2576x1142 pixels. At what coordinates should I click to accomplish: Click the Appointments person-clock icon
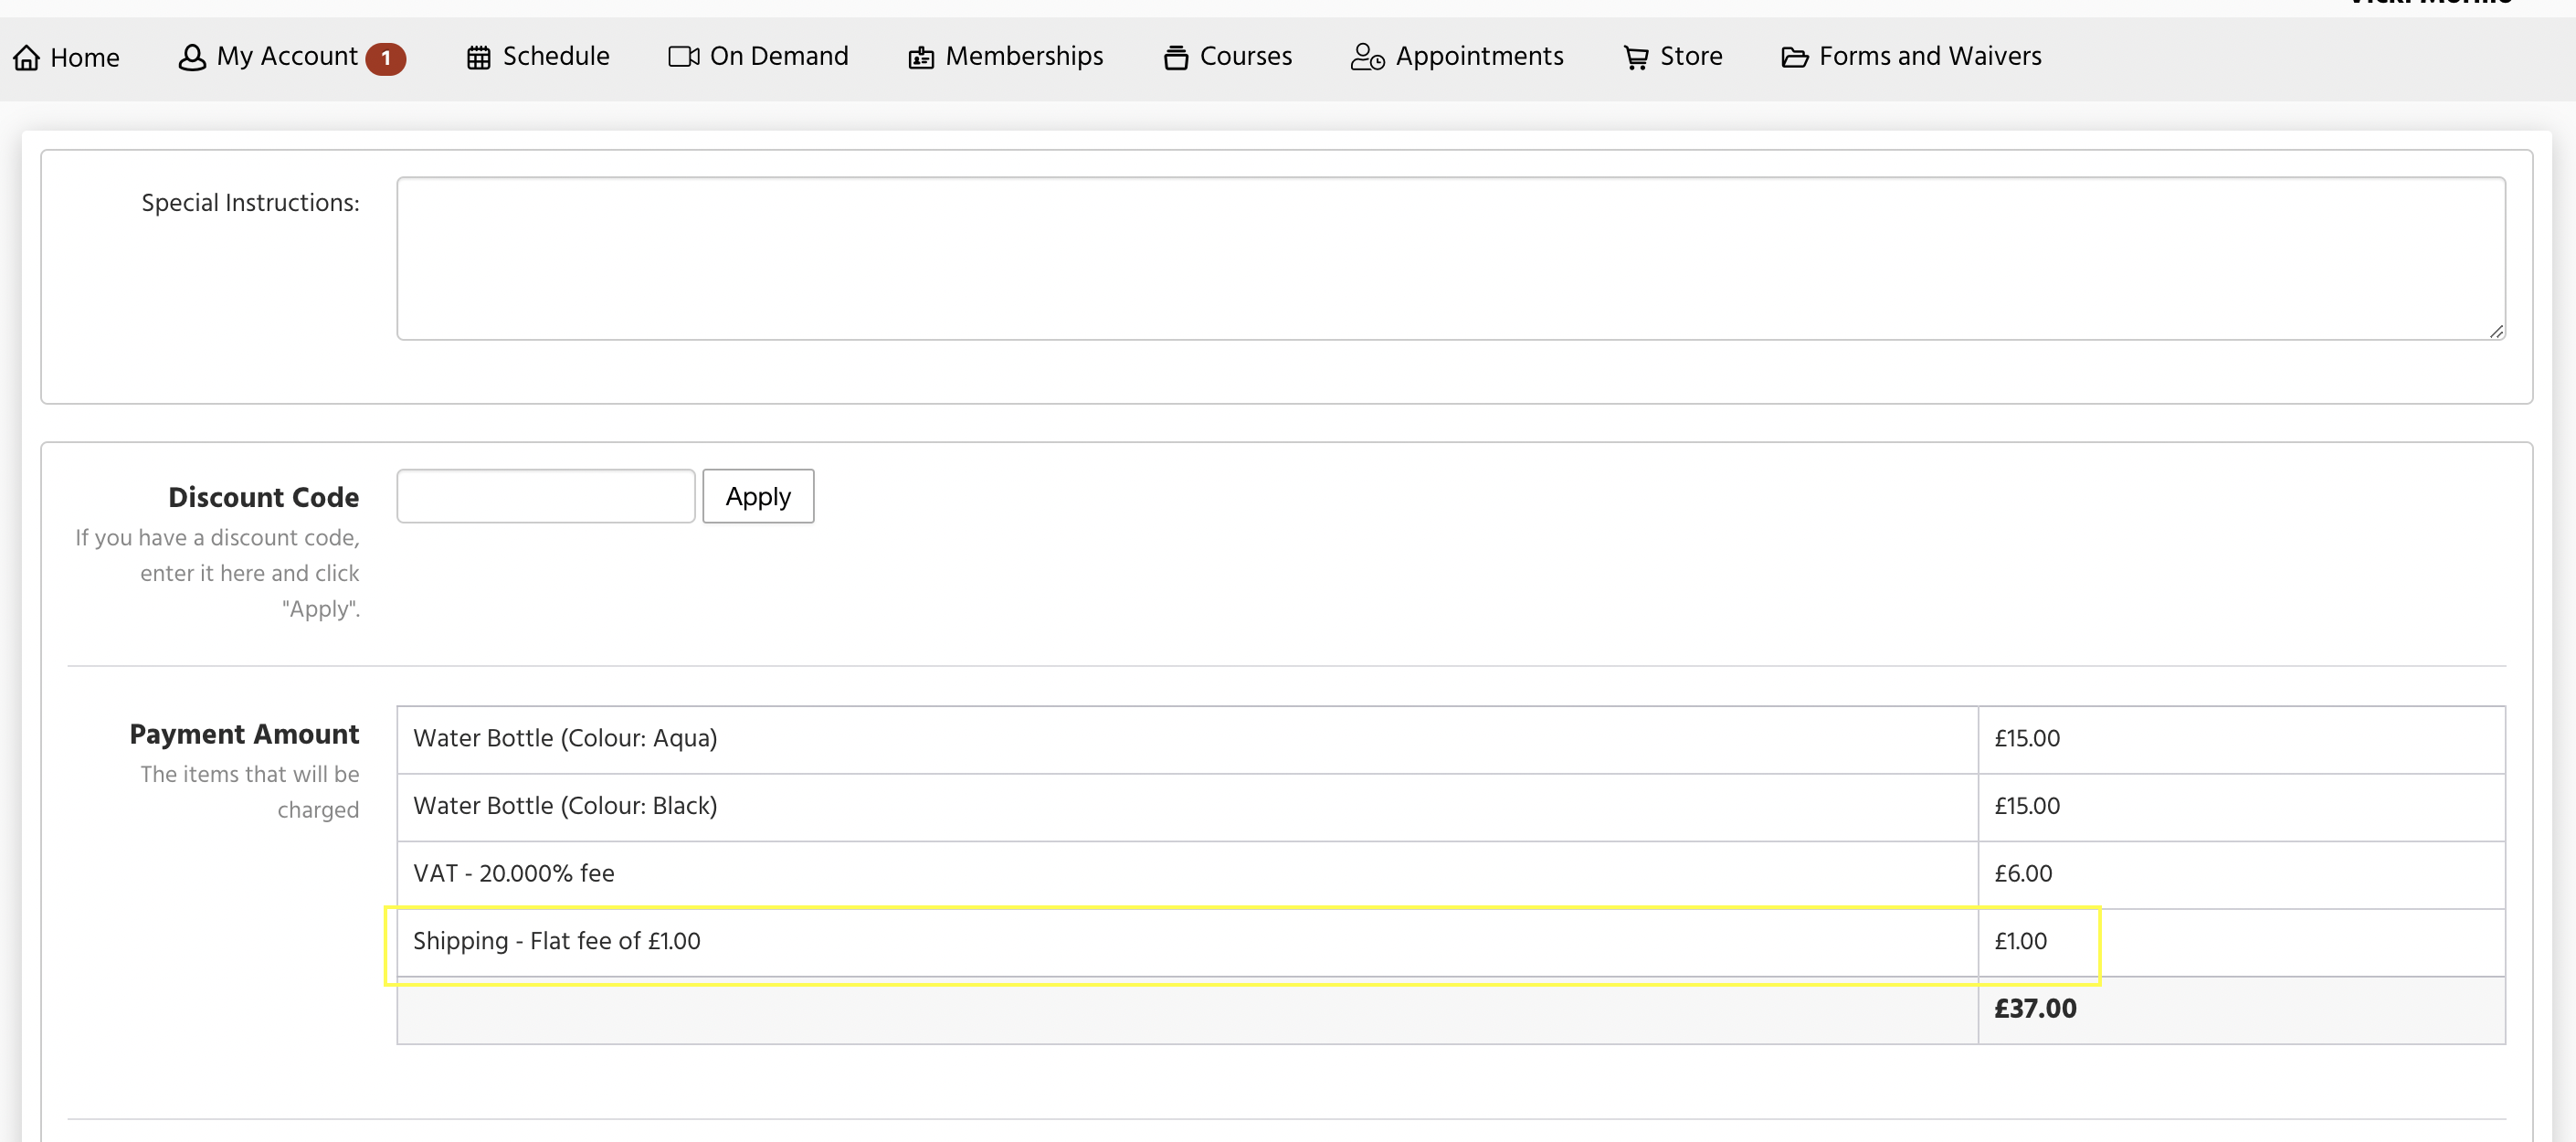(x=1366, y=58)
